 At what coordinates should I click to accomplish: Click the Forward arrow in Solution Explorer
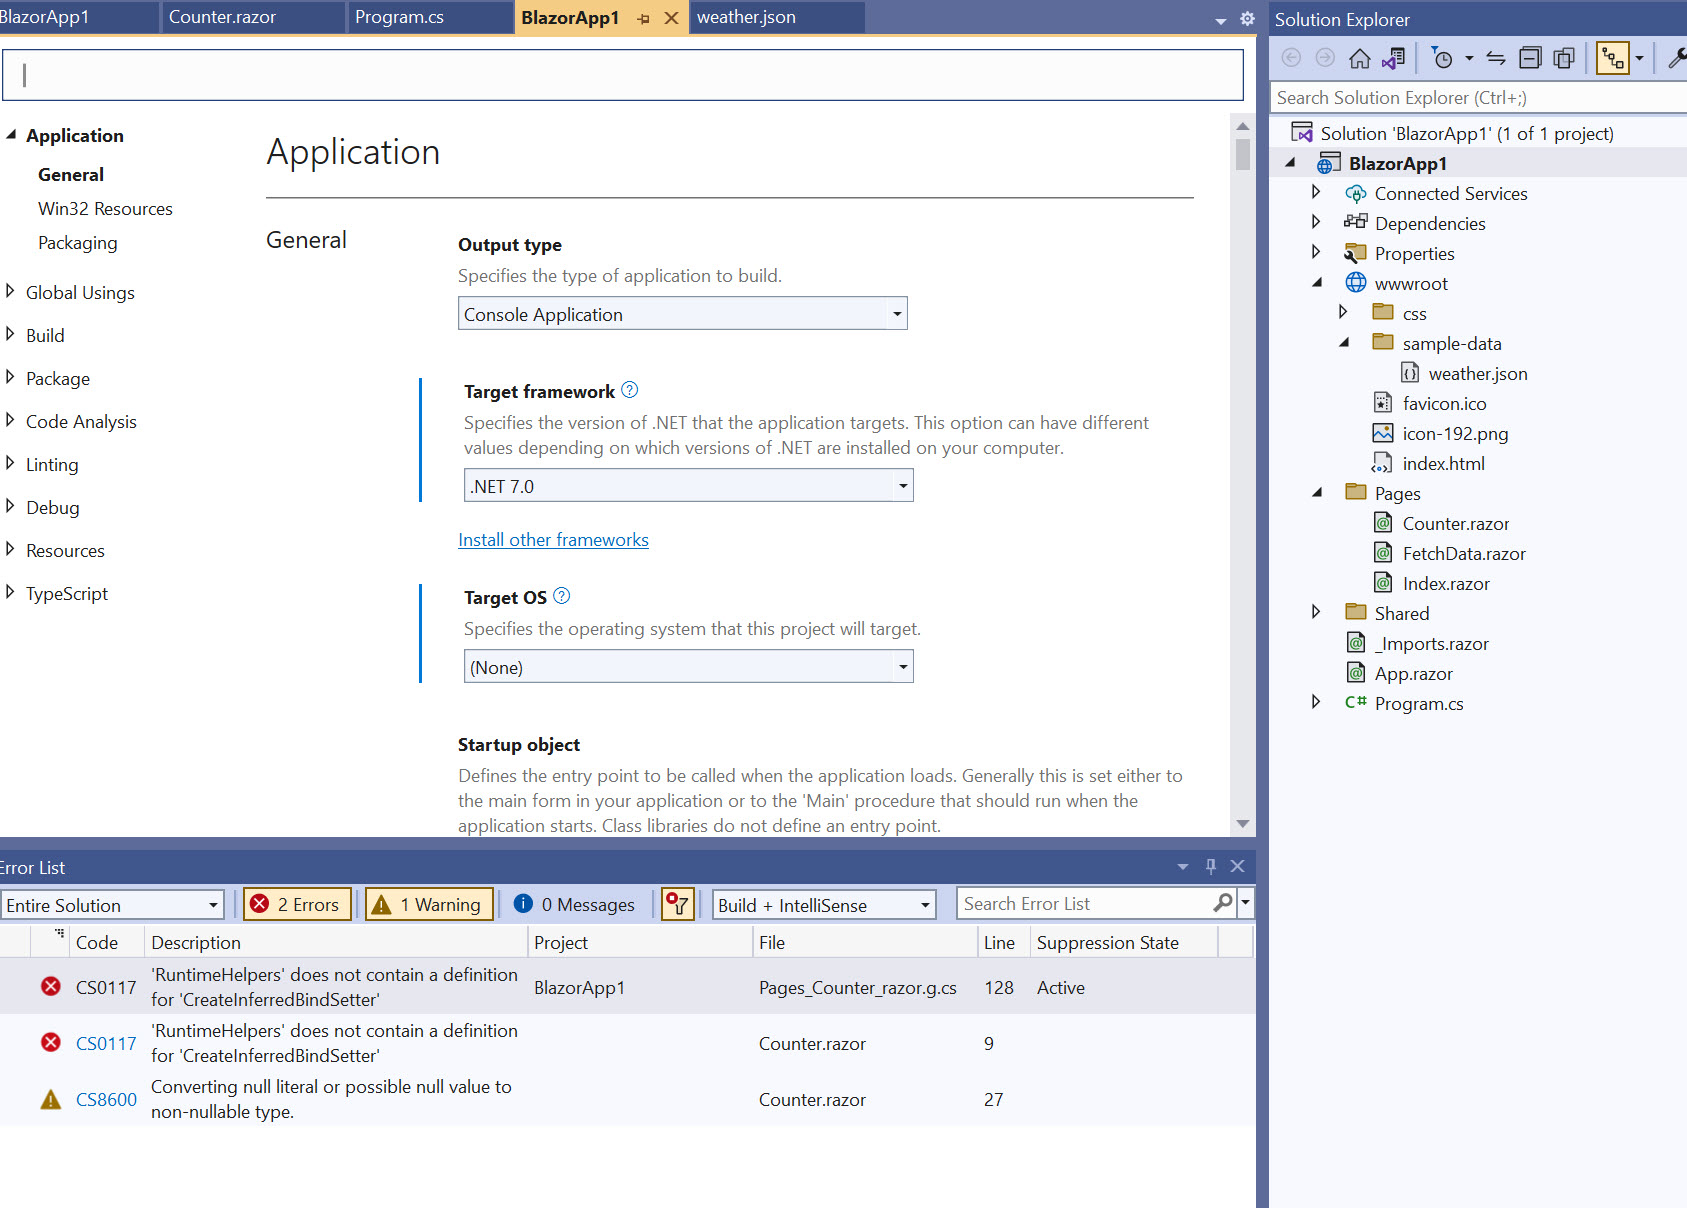1325,58
